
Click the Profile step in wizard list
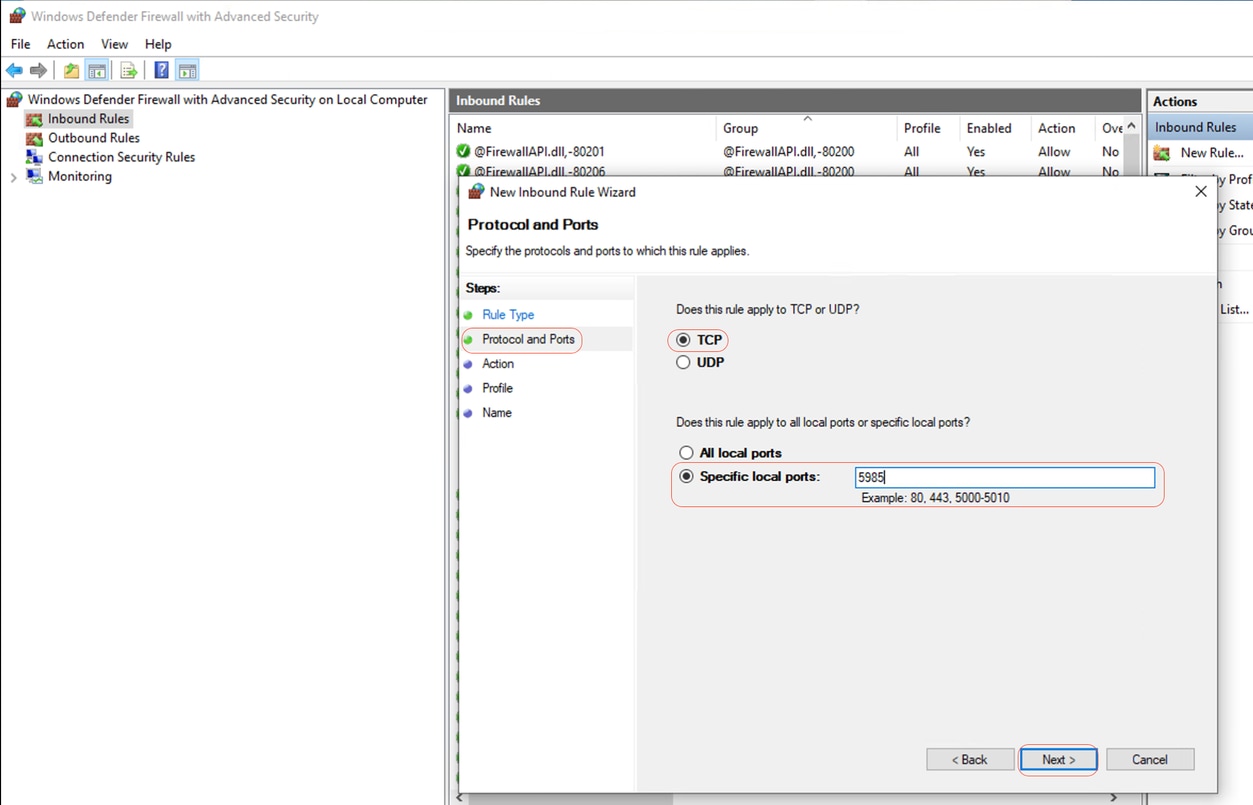pos(497,388)
